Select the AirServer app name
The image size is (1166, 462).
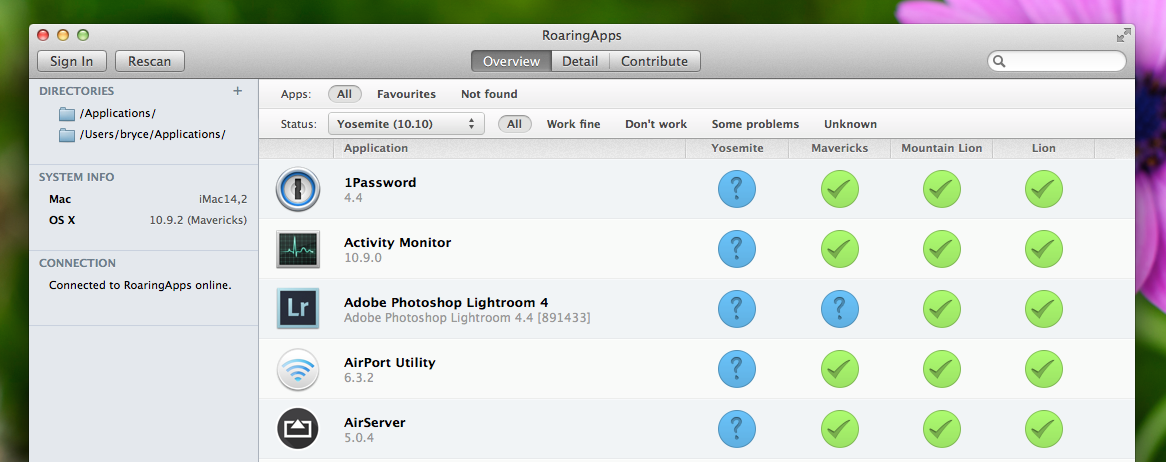pos(375,423)
